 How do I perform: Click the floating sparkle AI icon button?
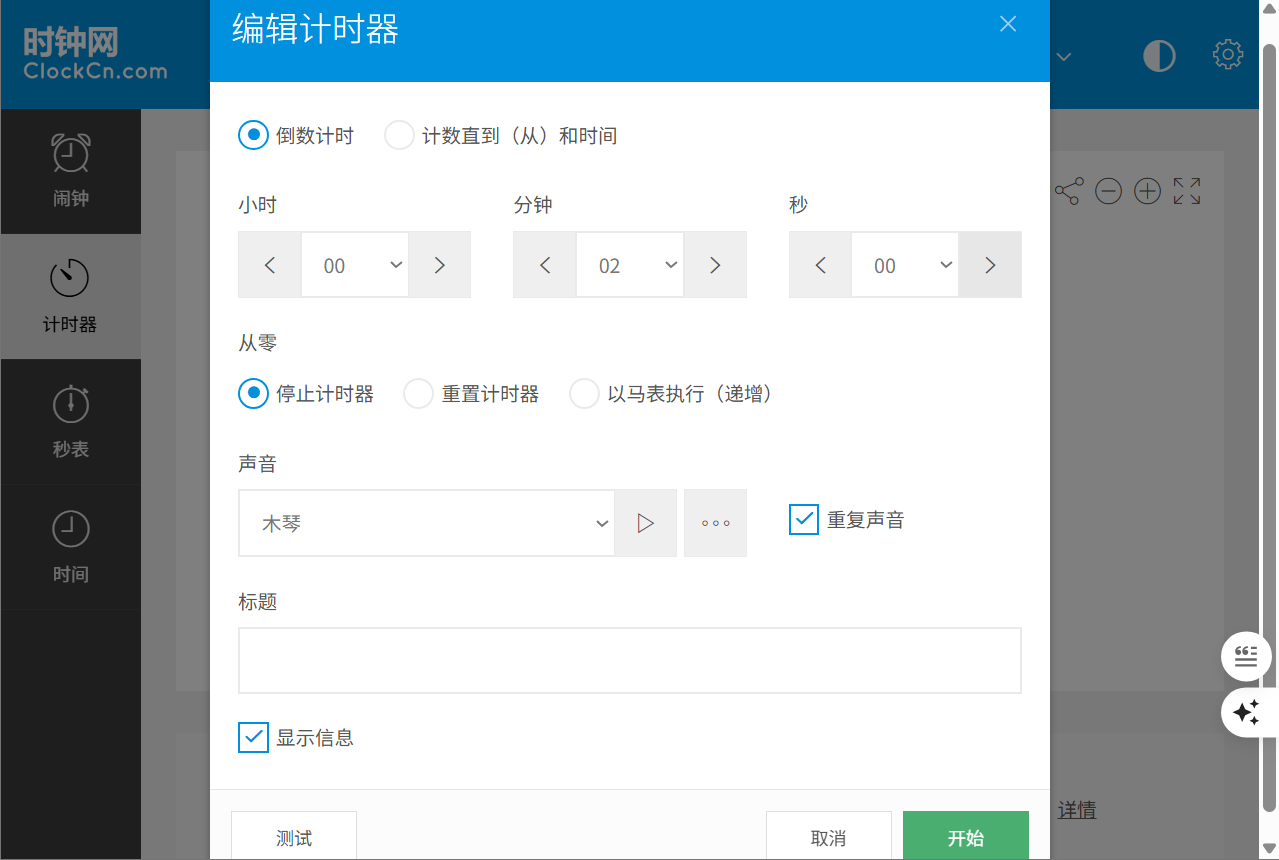1247,713
